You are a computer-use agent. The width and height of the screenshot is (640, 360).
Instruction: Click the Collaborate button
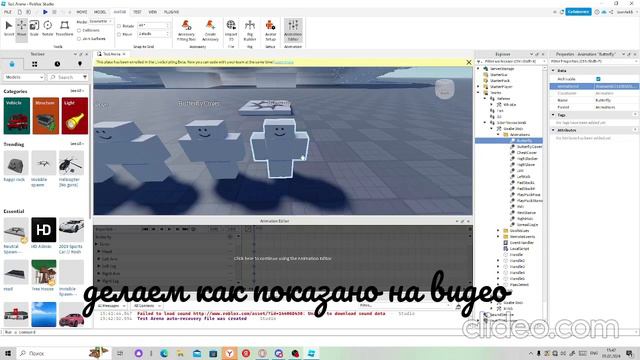tap(578, 12)
